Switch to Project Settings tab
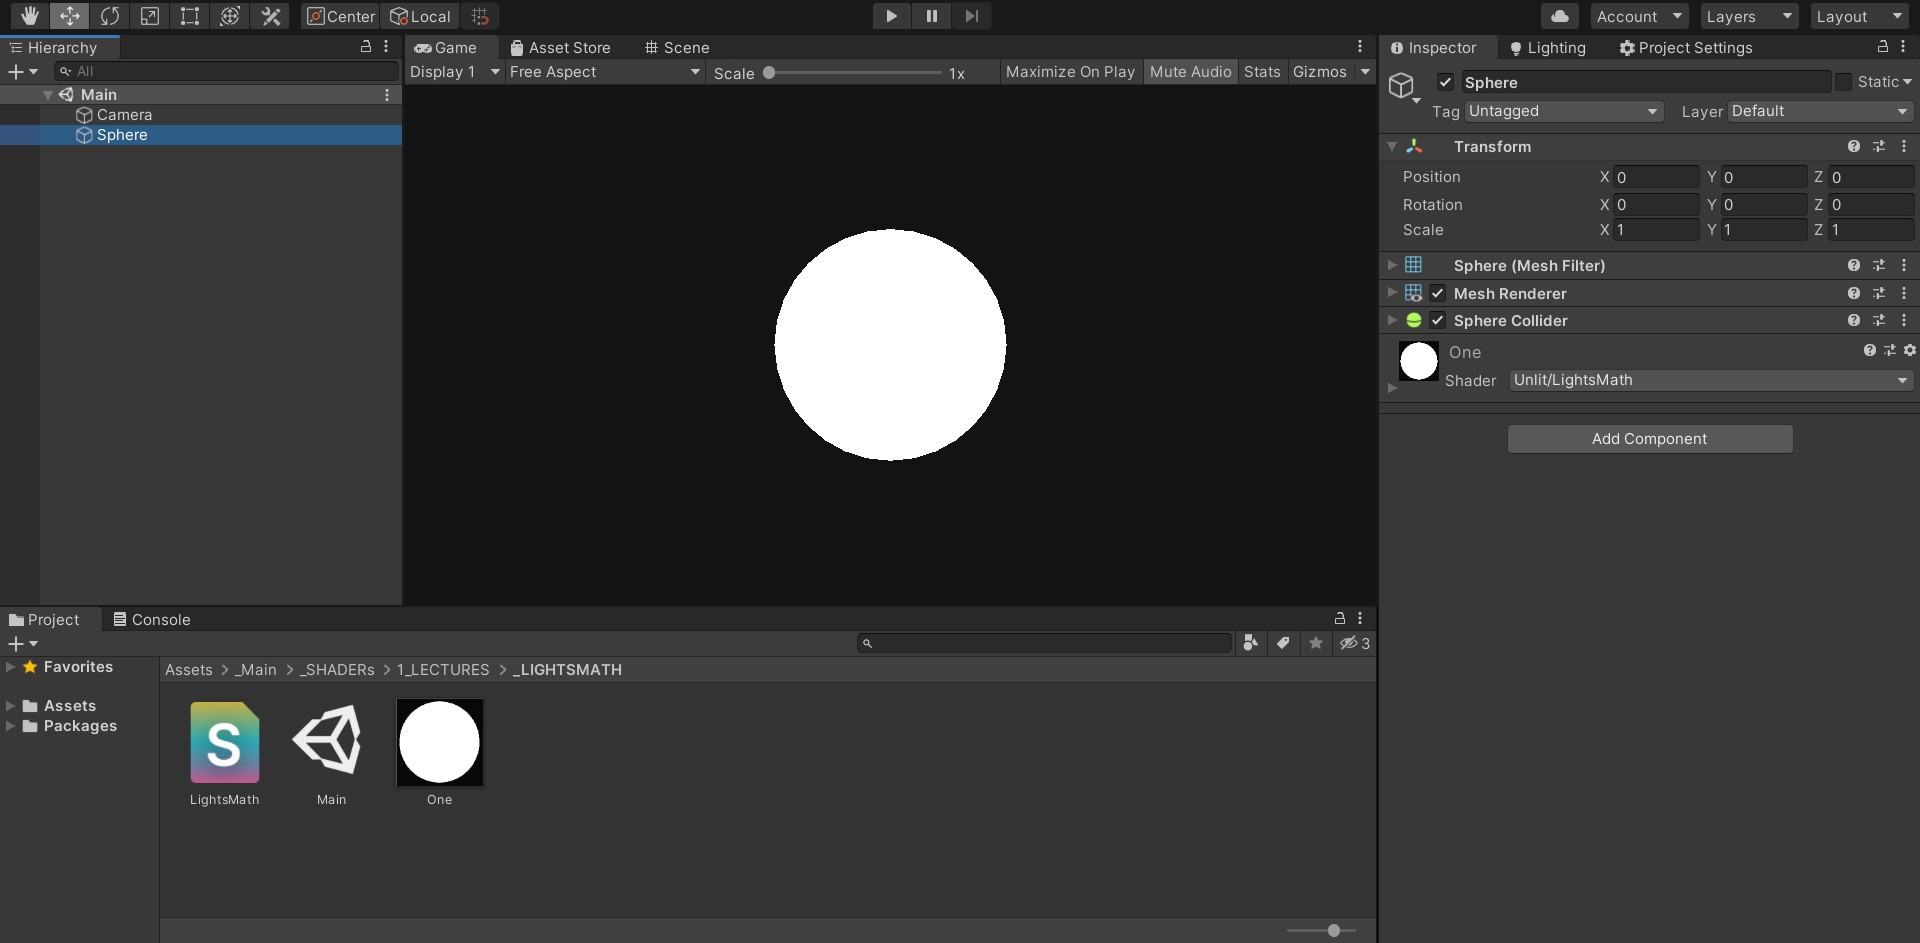This screenshot has width=1920, height=943. point(1685,47)
